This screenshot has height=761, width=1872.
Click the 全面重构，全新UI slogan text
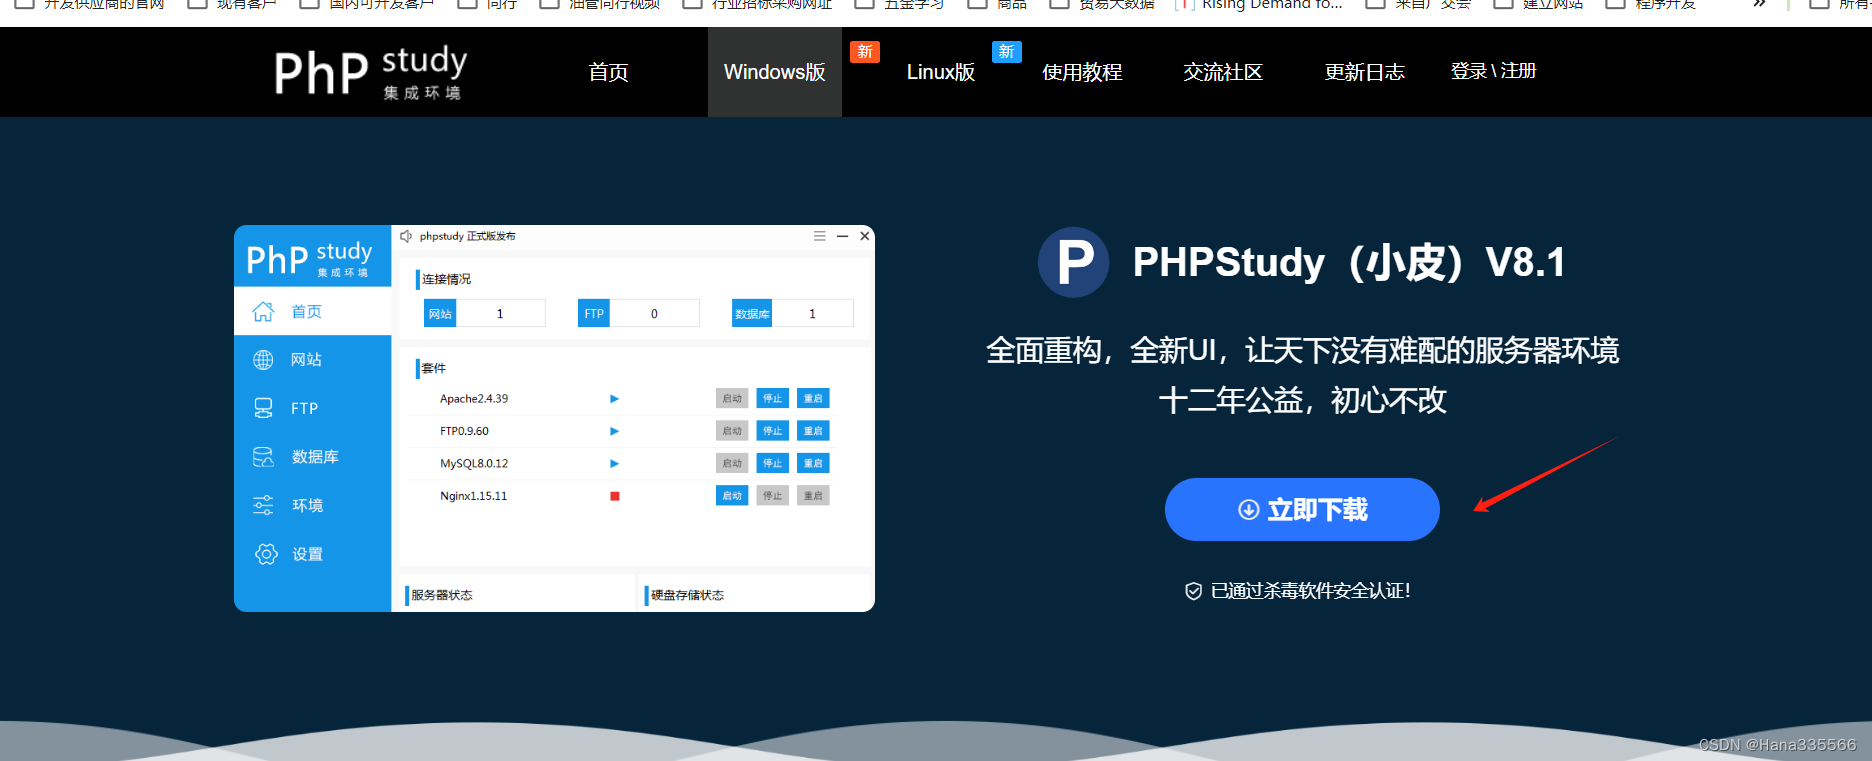1303,350
